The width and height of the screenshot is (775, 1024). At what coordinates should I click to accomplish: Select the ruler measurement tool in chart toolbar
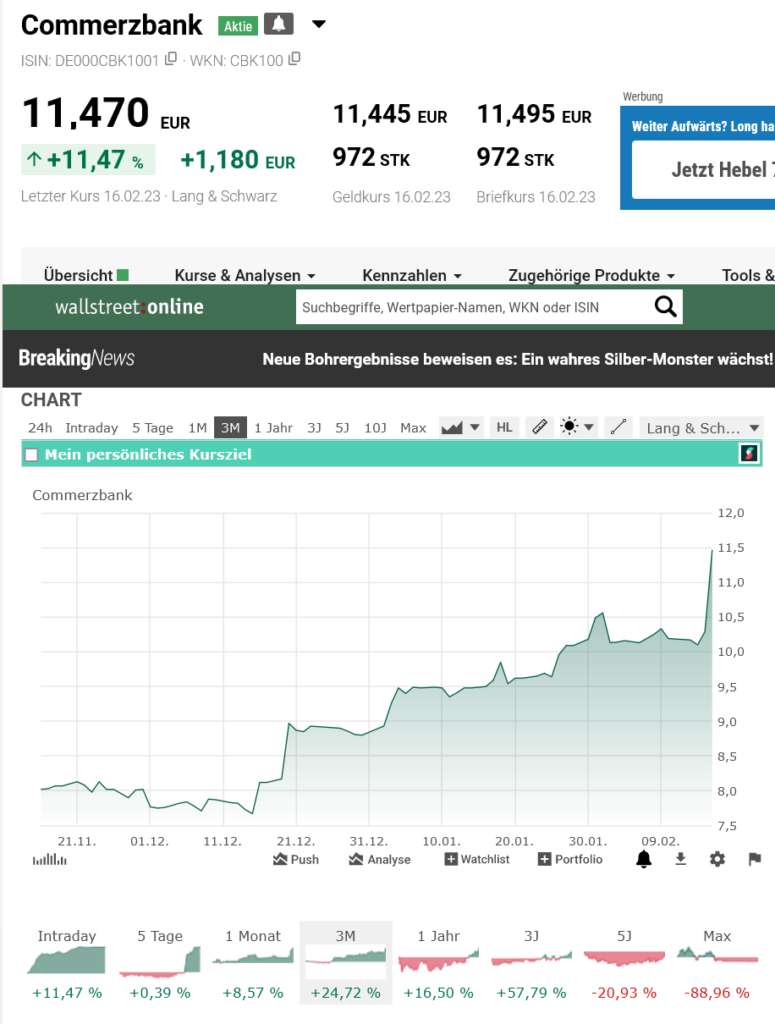(540, 427)
